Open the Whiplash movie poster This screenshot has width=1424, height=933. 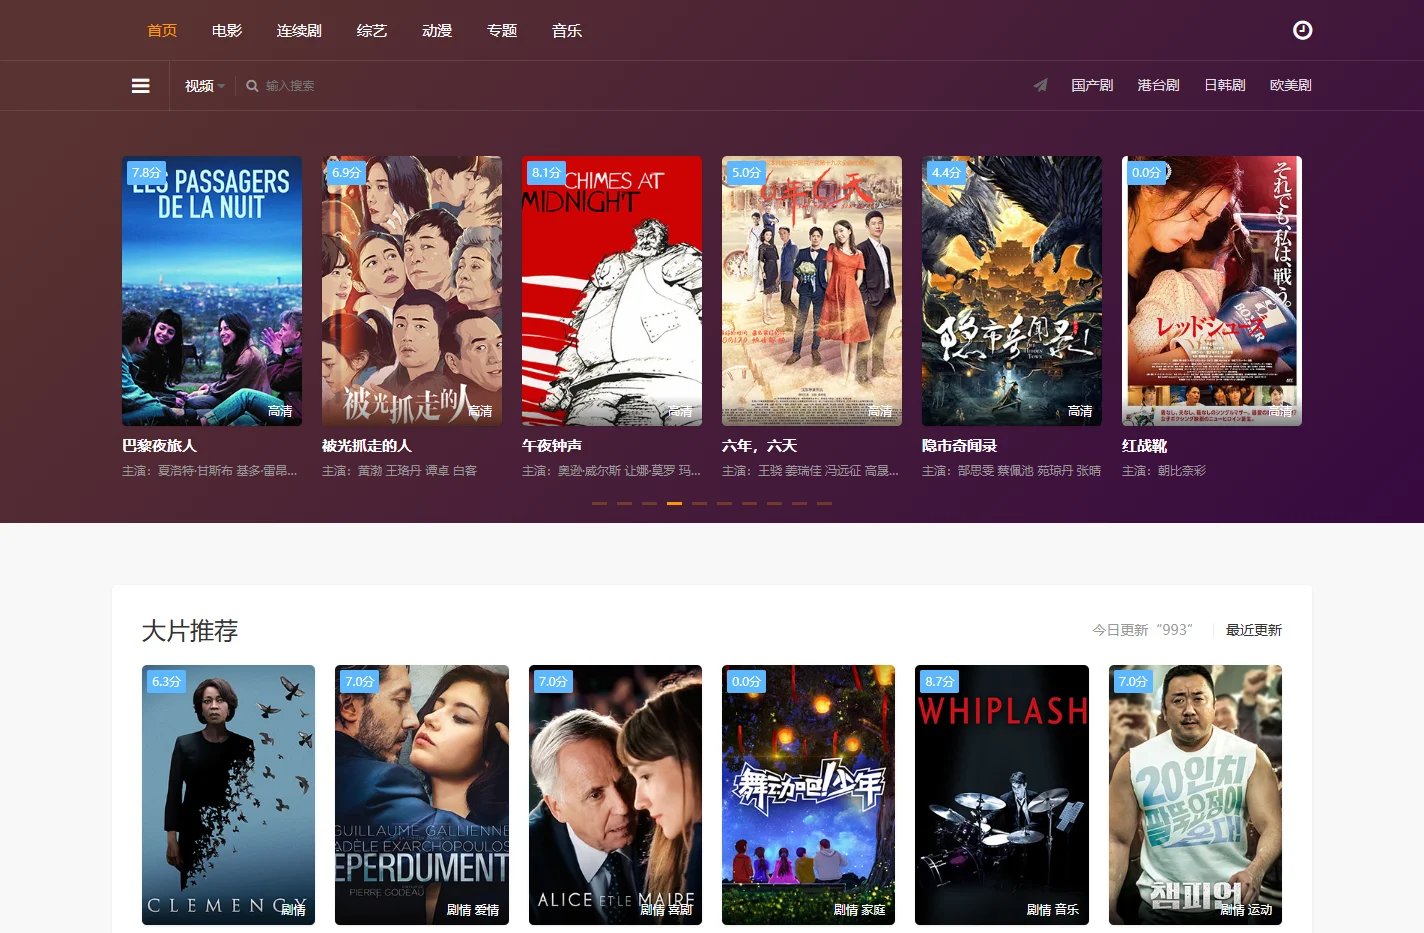(x=1002, y=795)
